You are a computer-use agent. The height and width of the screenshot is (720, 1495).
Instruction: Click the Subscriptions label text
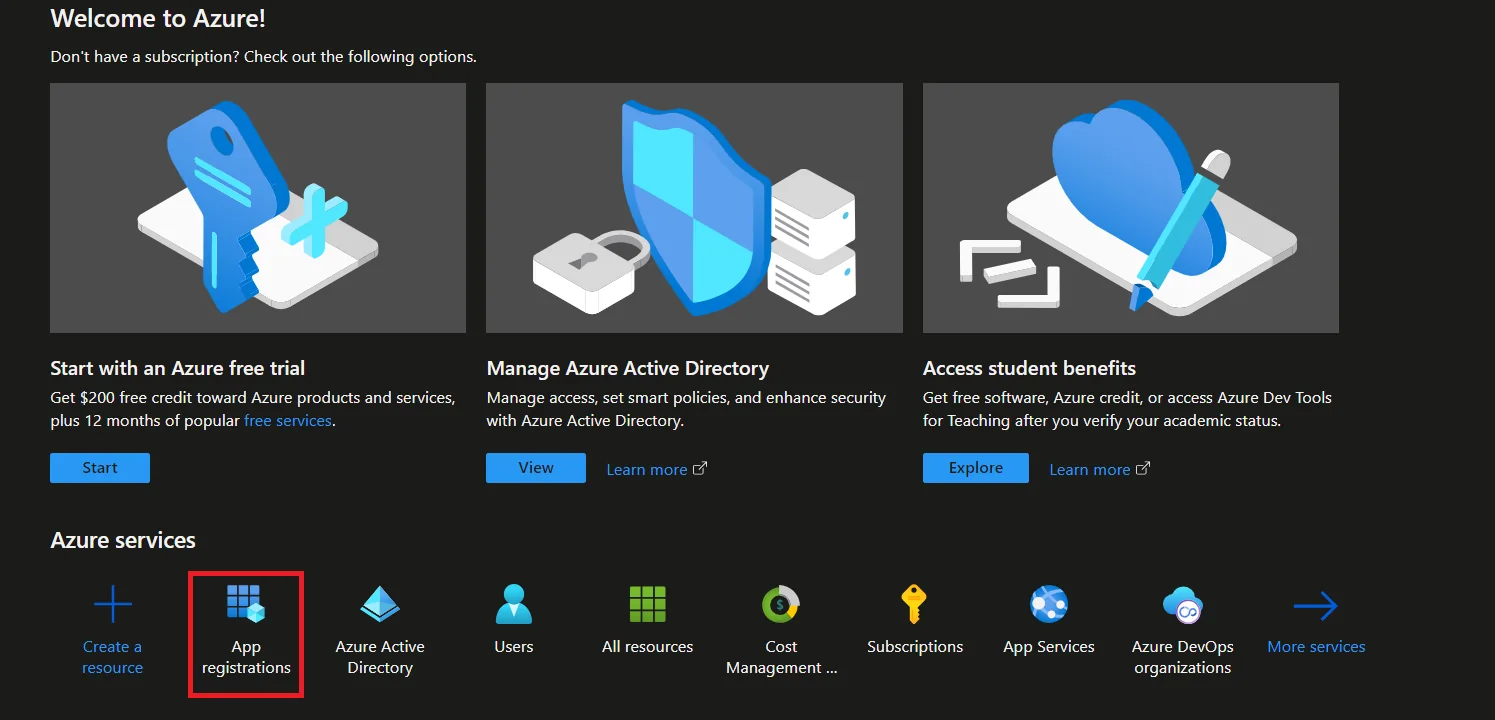[915, 647]
